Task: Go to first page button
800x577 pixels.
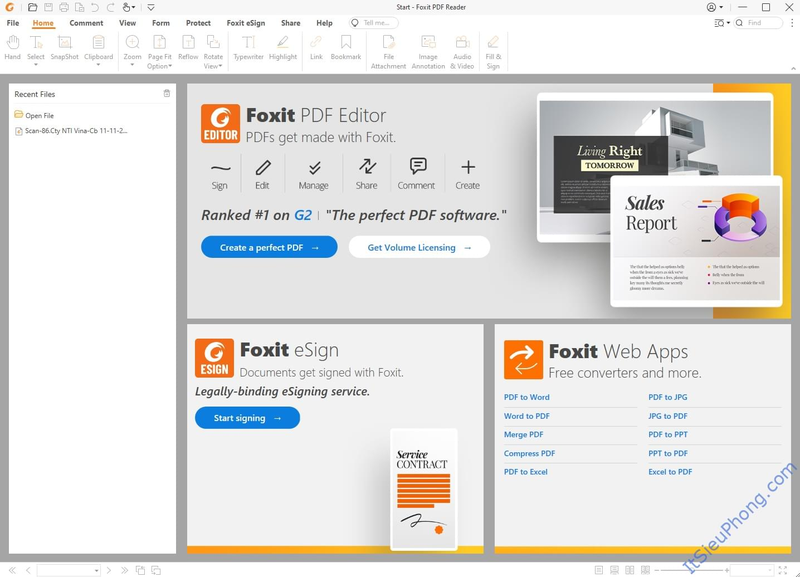Action: tap(12, 570)
